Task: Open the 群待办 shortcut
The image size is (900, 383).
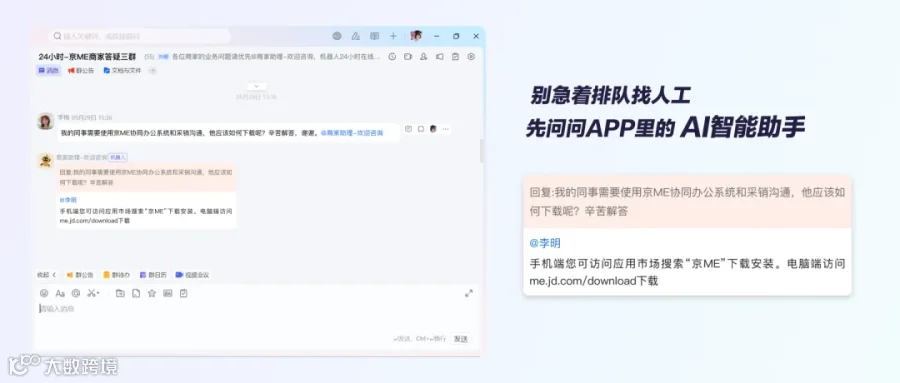Action: (x=117, y=275)
